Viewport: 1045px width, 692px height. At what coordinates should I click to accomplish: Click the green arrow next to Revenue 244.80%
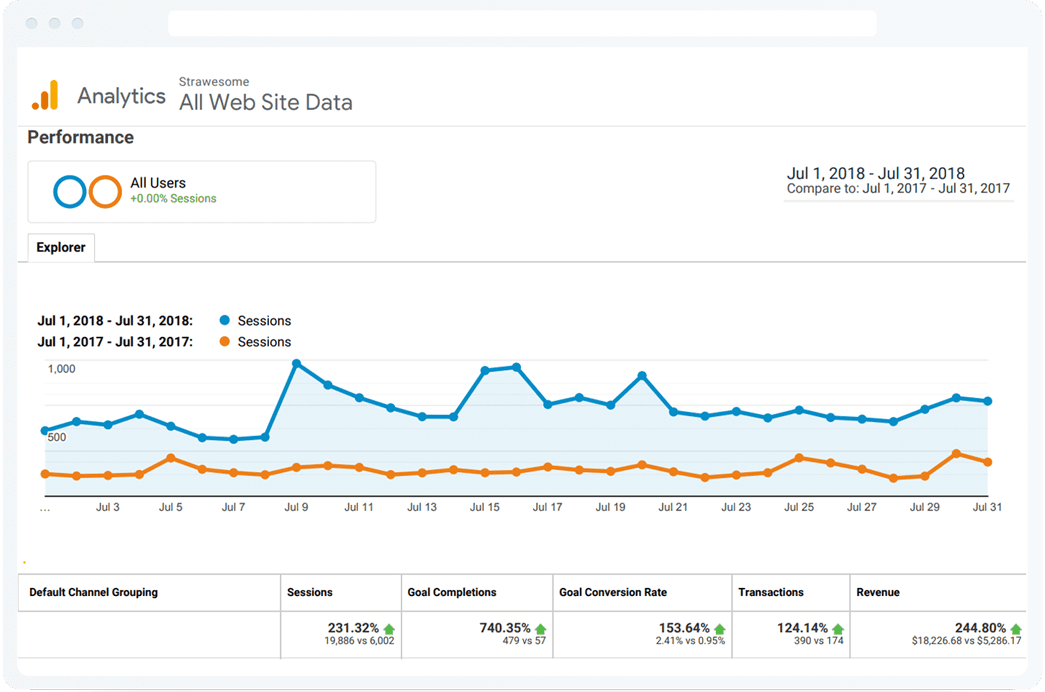click(x=1018, y=629)
